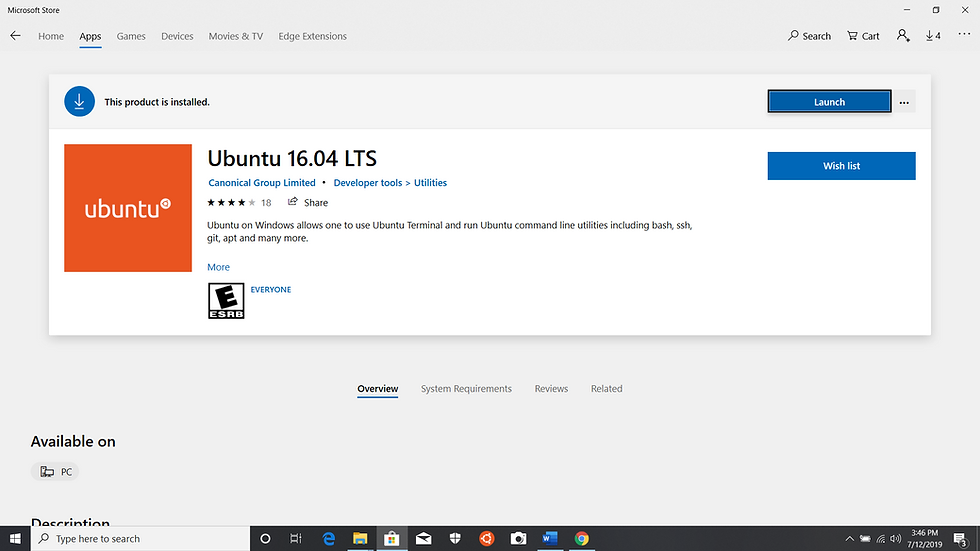Click the star rating with 18 reviews
Image resolution: width=980 pixels, height=551 pixels.
click(239, 202)
